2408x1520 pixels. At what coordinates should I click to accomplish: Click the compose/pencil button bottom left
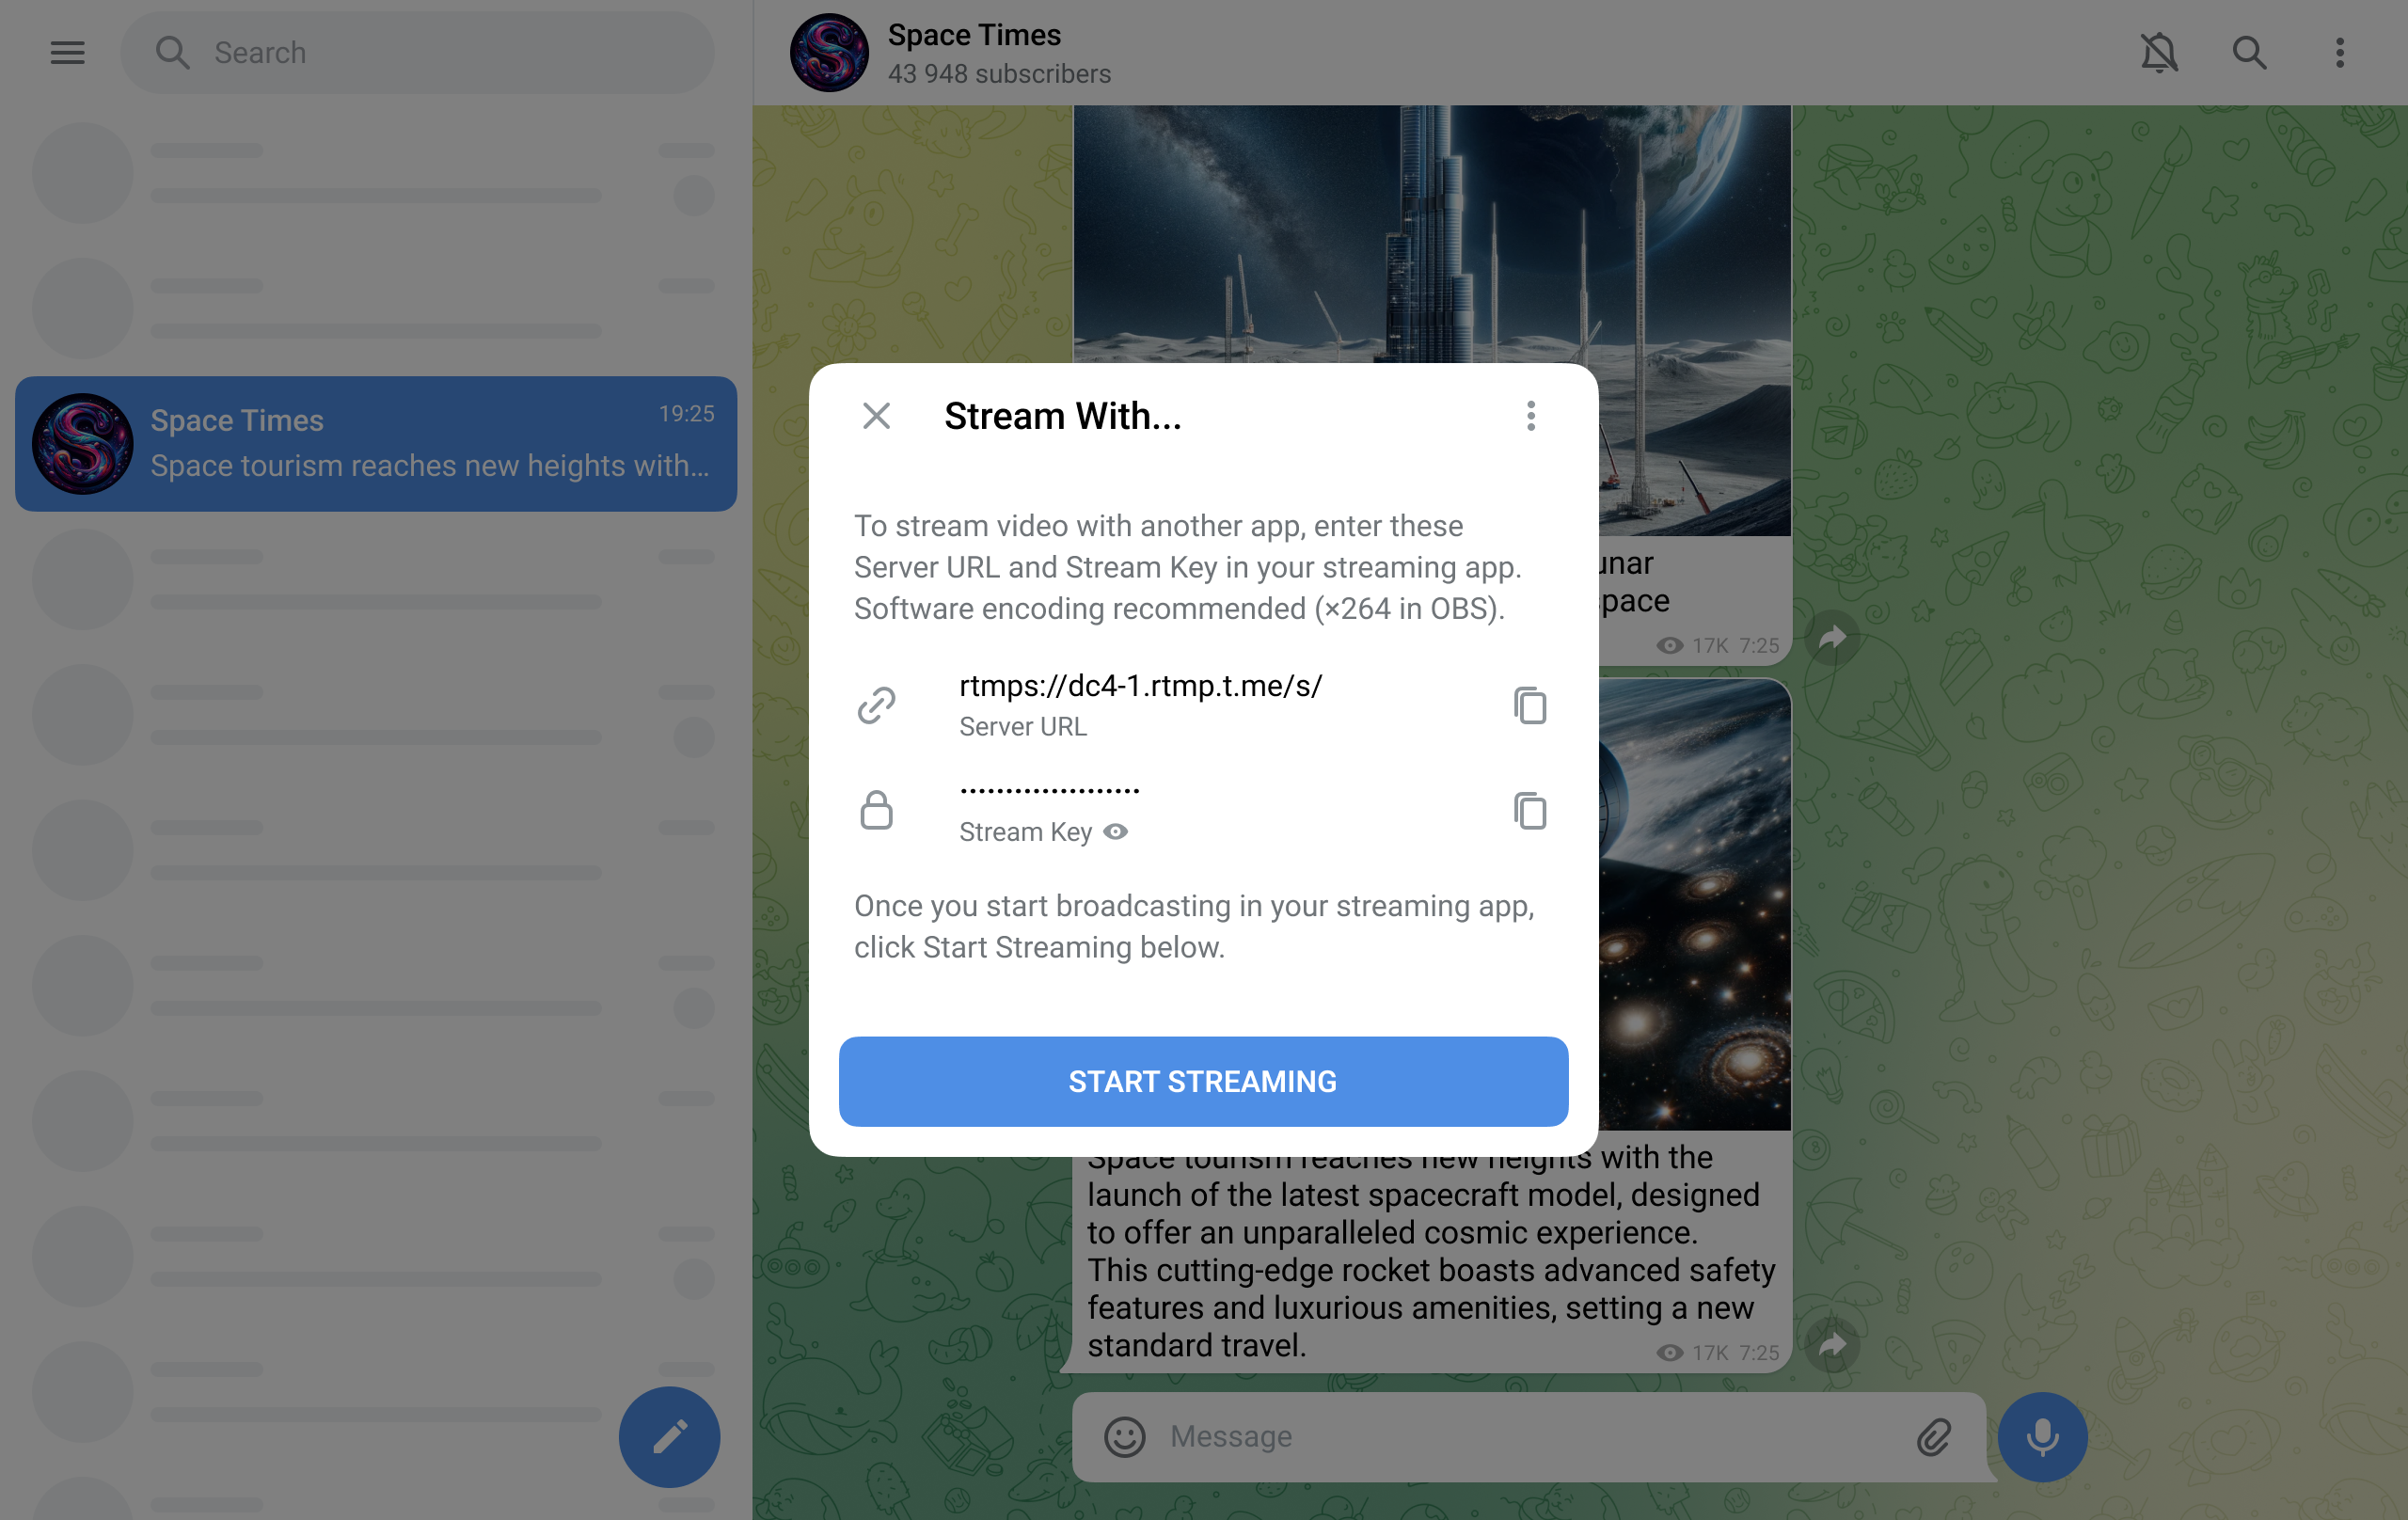coord(669,1436)
